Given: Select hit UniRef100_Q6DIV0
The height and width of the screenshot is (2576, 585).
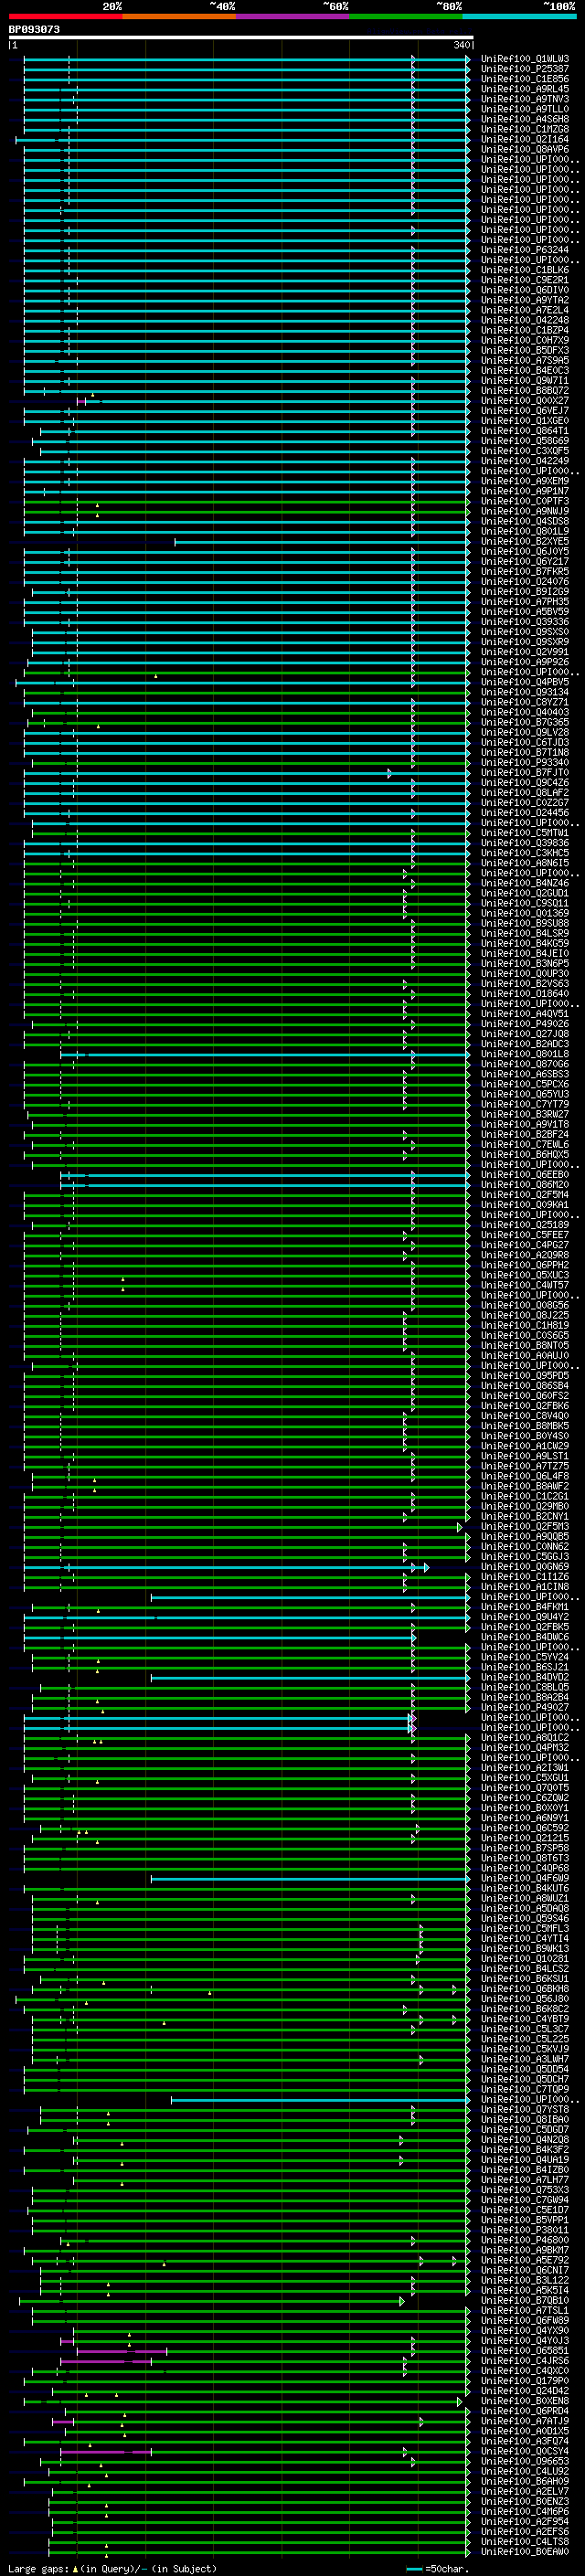Looking at the screenshot, I should (525, 290).
